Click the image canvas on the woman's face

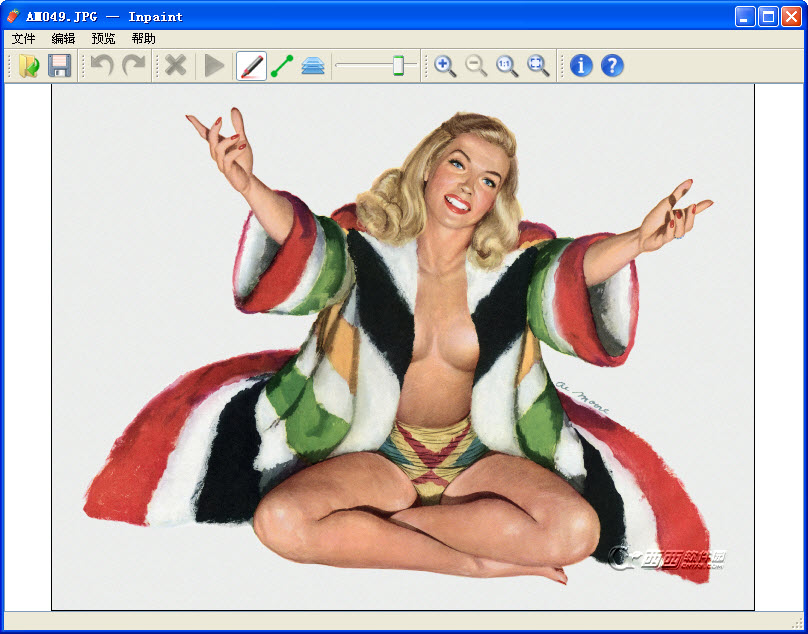pos(466,180)
